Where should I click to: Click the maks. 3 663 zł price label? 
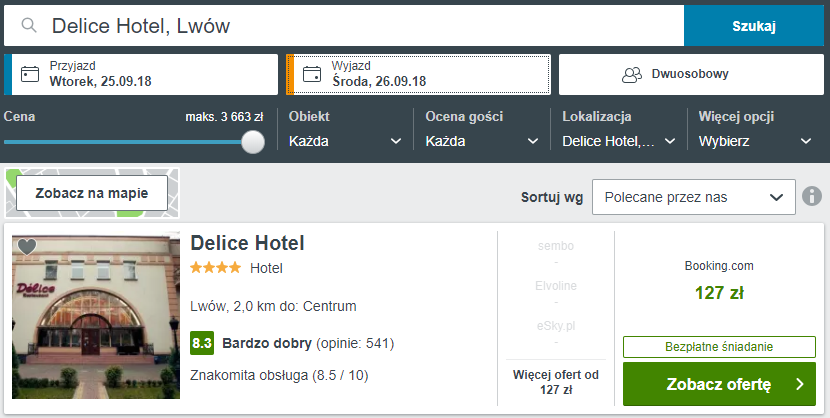(224, 116)
